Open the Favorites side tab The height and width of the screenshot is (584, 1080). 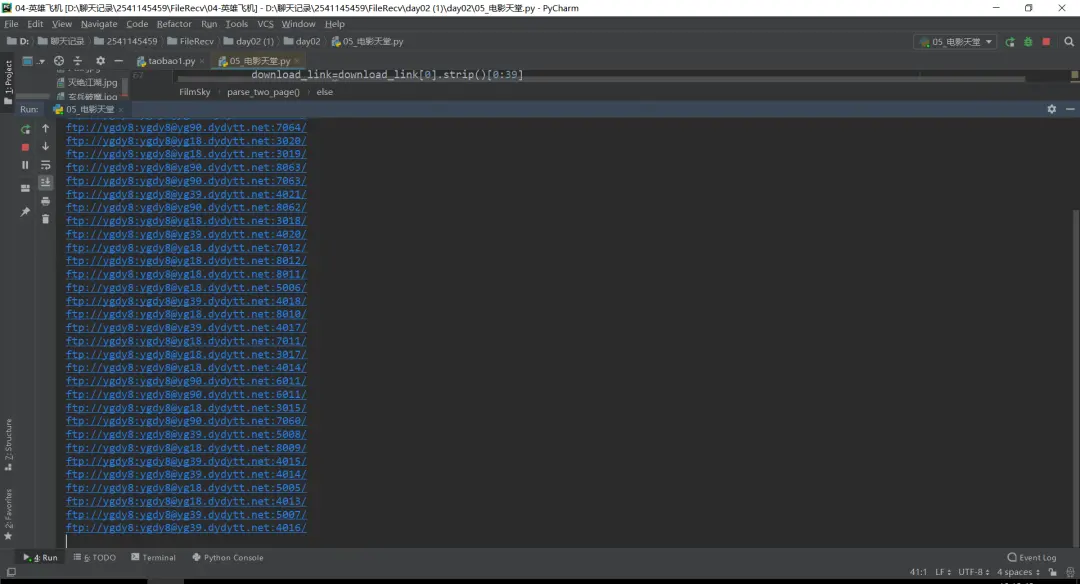[8, 514]
